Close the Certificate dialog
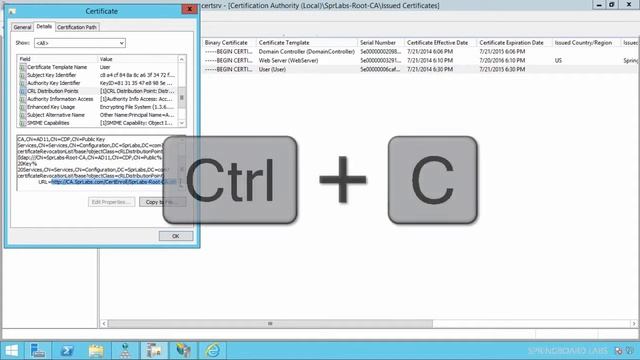Image resolution: width=640 pixels, height=360 pixels. (189, 9)
